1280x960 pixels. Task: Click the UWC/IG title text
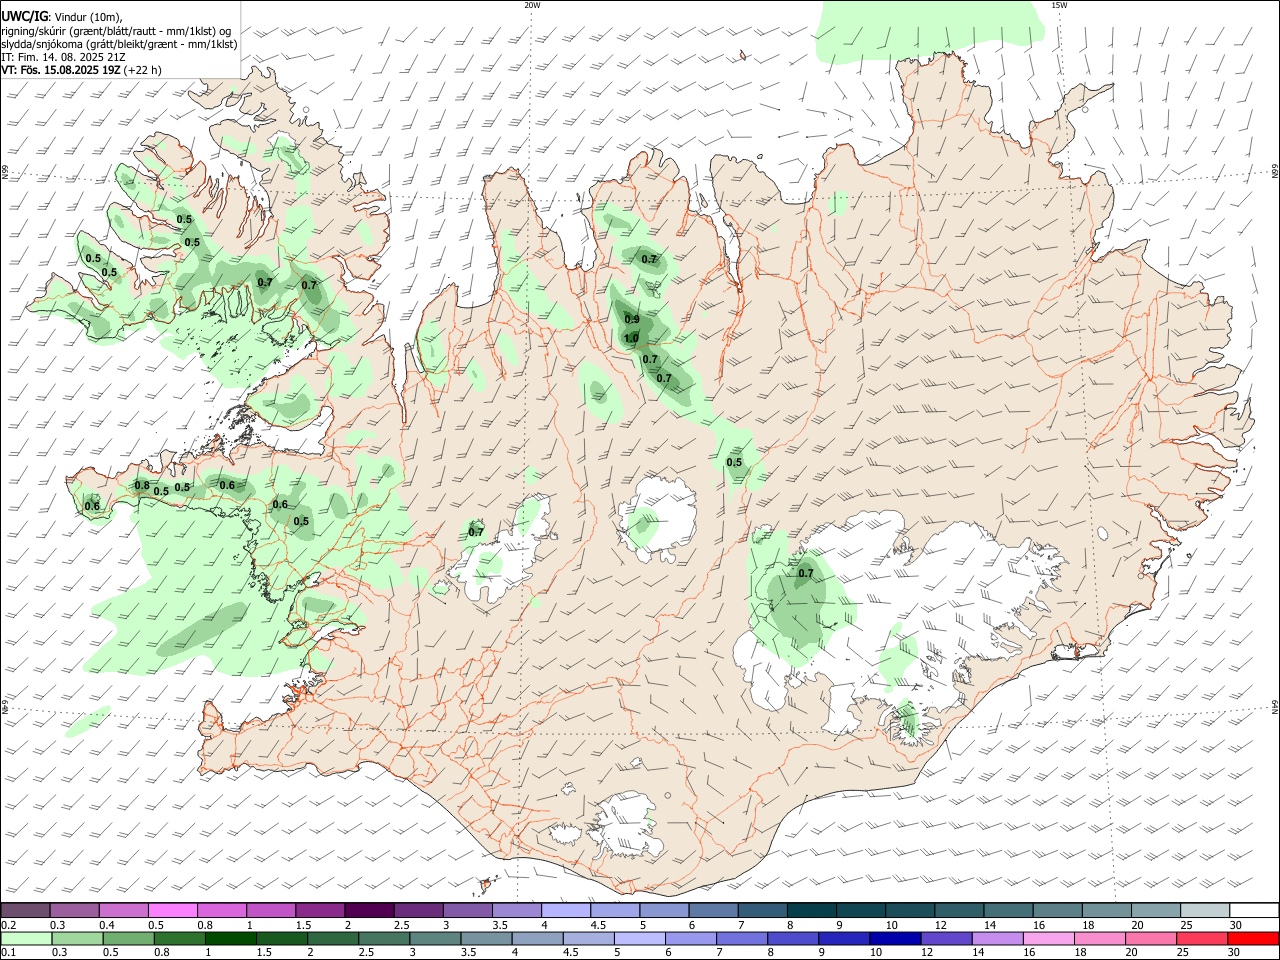24,16
